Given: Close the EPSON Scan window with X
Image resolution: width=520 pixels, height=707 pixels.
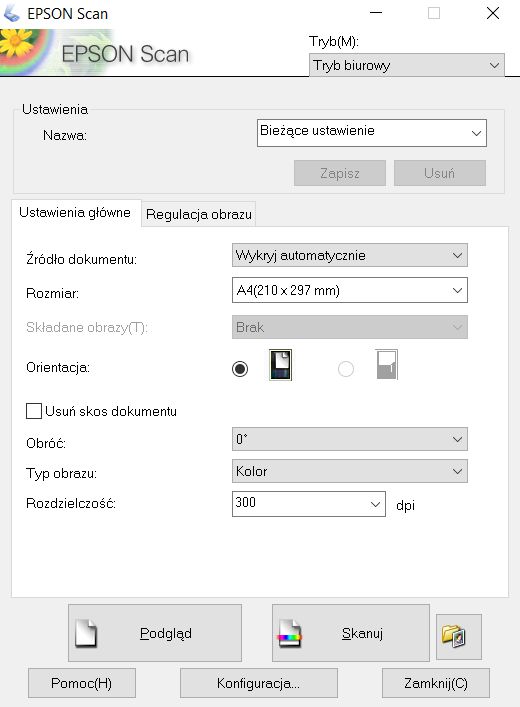Looking at the screenshot, I should tap(493, 13).
